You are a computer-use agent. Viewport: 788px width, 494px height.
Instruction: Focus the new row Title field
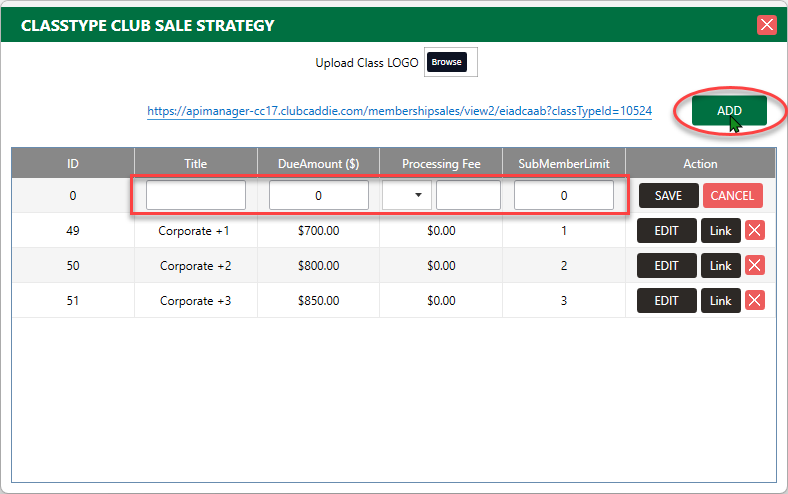(x=196, y=195)
